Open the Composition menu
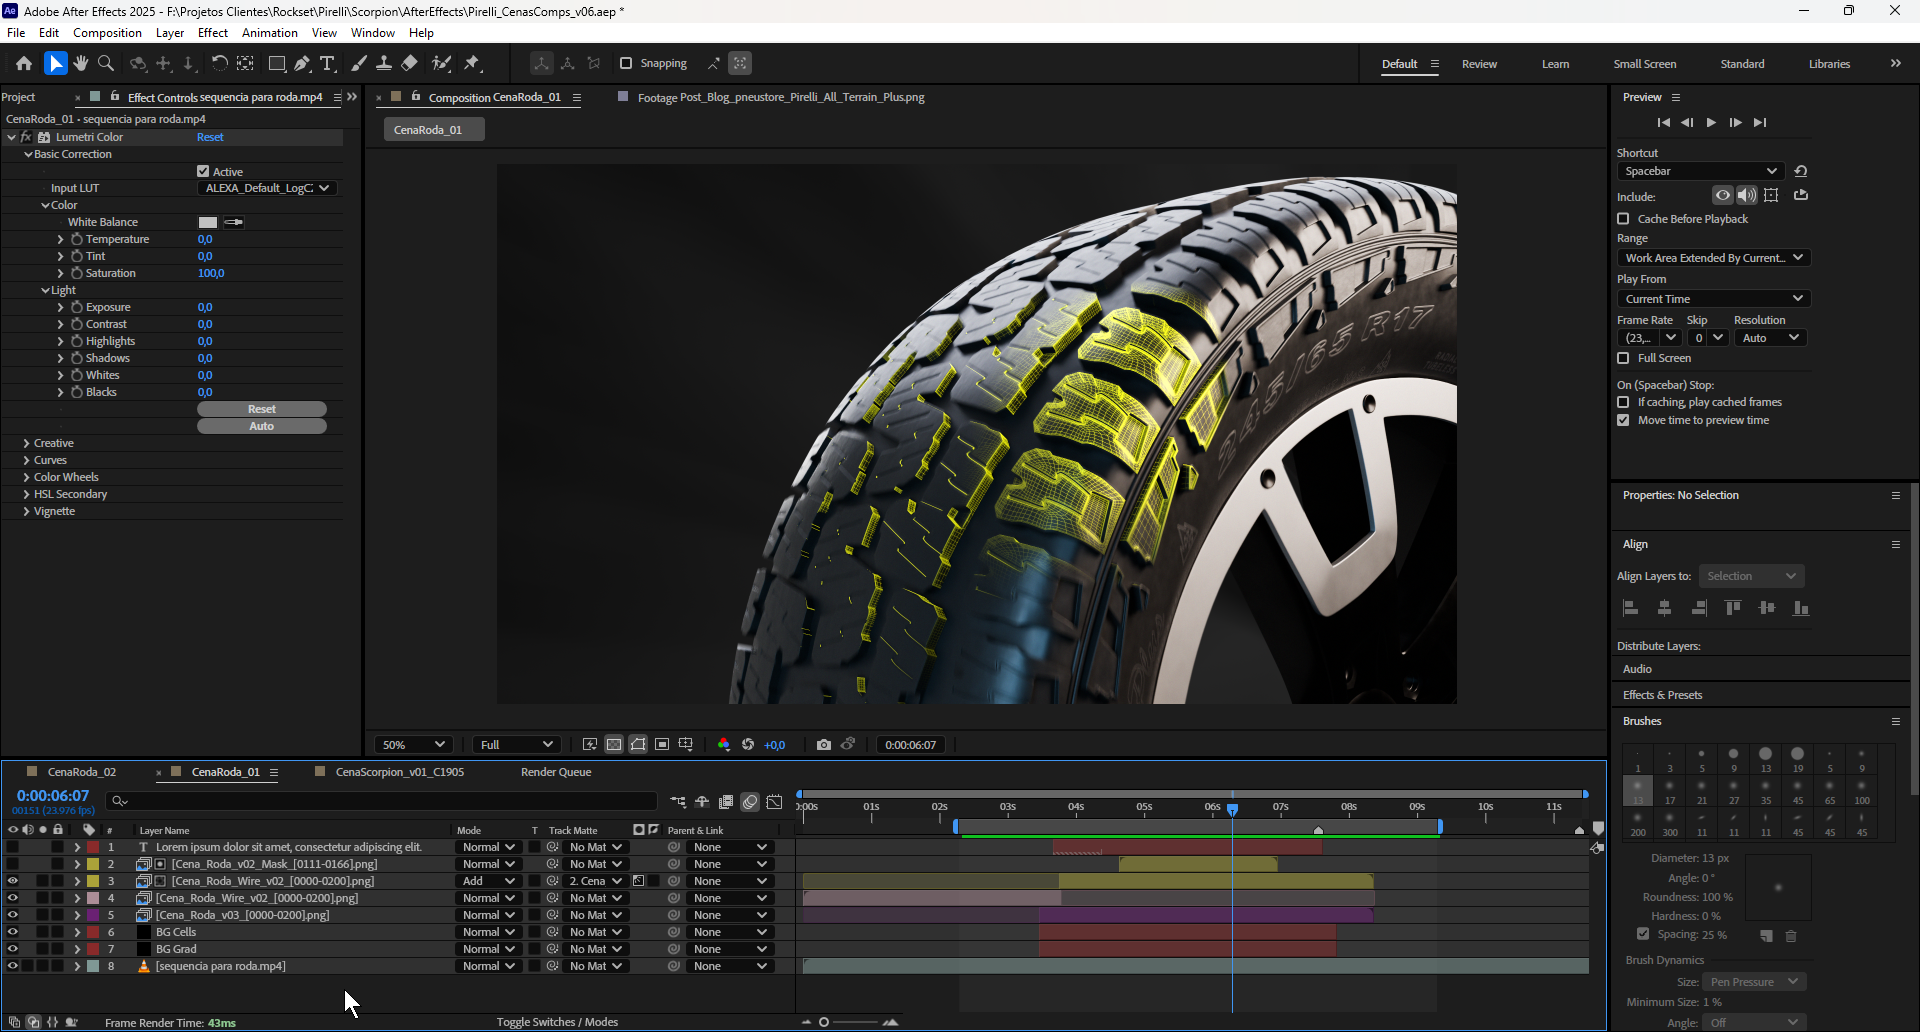Viewport: 1920px width, 1032px height. [x=107, y=33]
